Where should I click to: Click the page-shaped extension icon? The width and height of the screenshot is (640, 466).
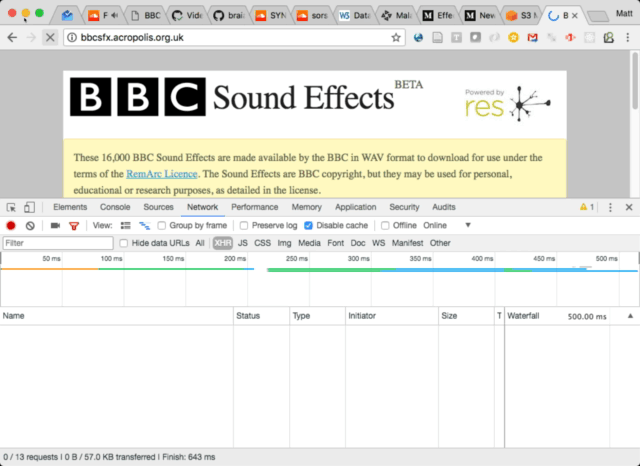437,38
